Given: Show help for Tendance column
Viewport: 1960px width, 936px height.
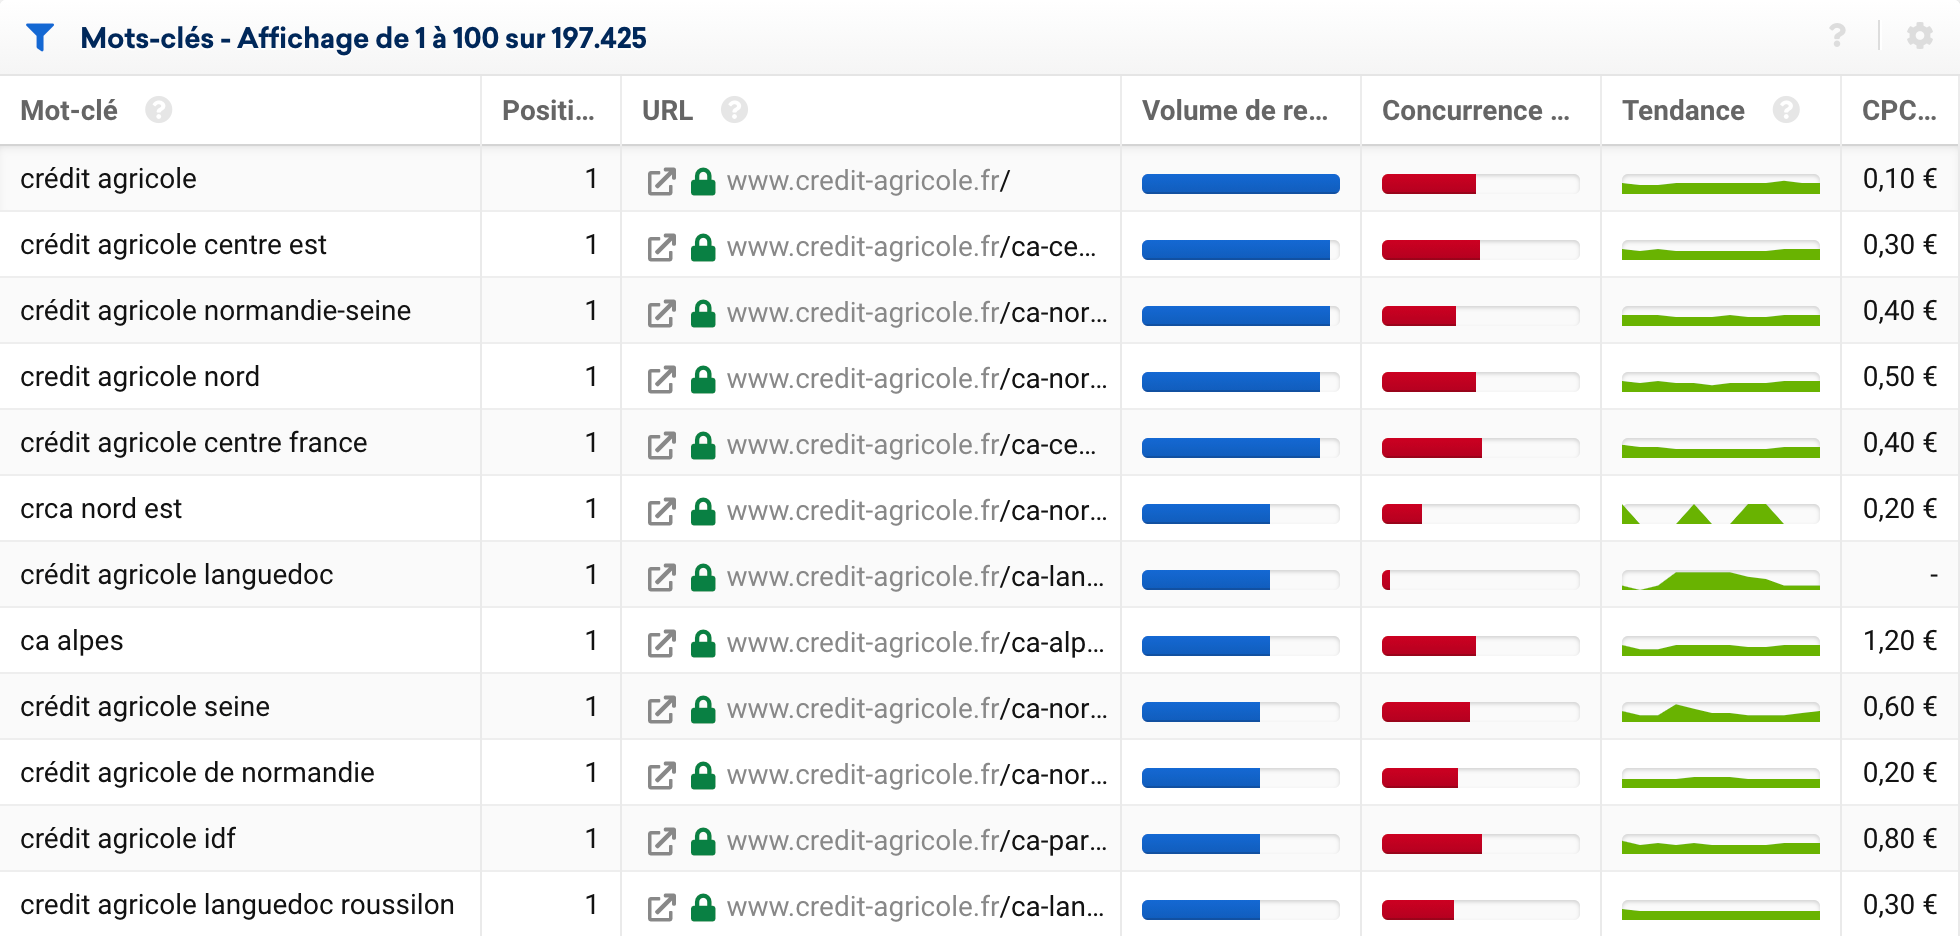Looking at the screenshot, I should [1786, 110].
